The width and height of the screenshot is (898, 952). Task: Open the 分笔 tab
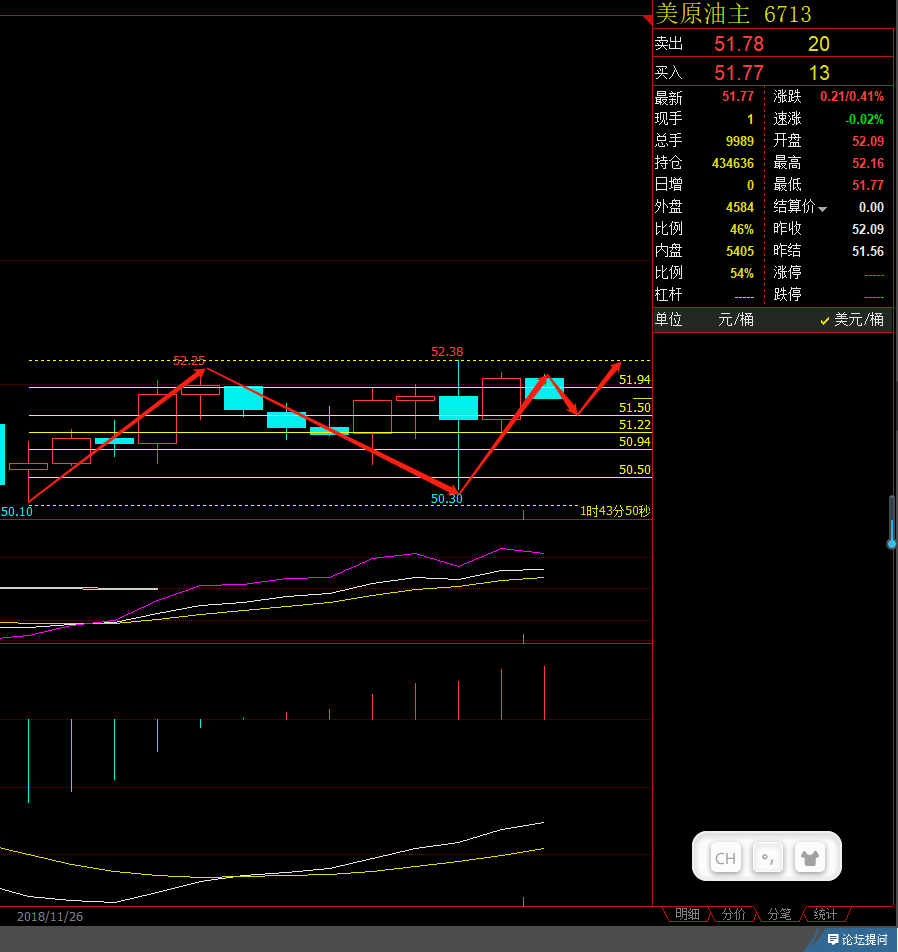(779, 914)
